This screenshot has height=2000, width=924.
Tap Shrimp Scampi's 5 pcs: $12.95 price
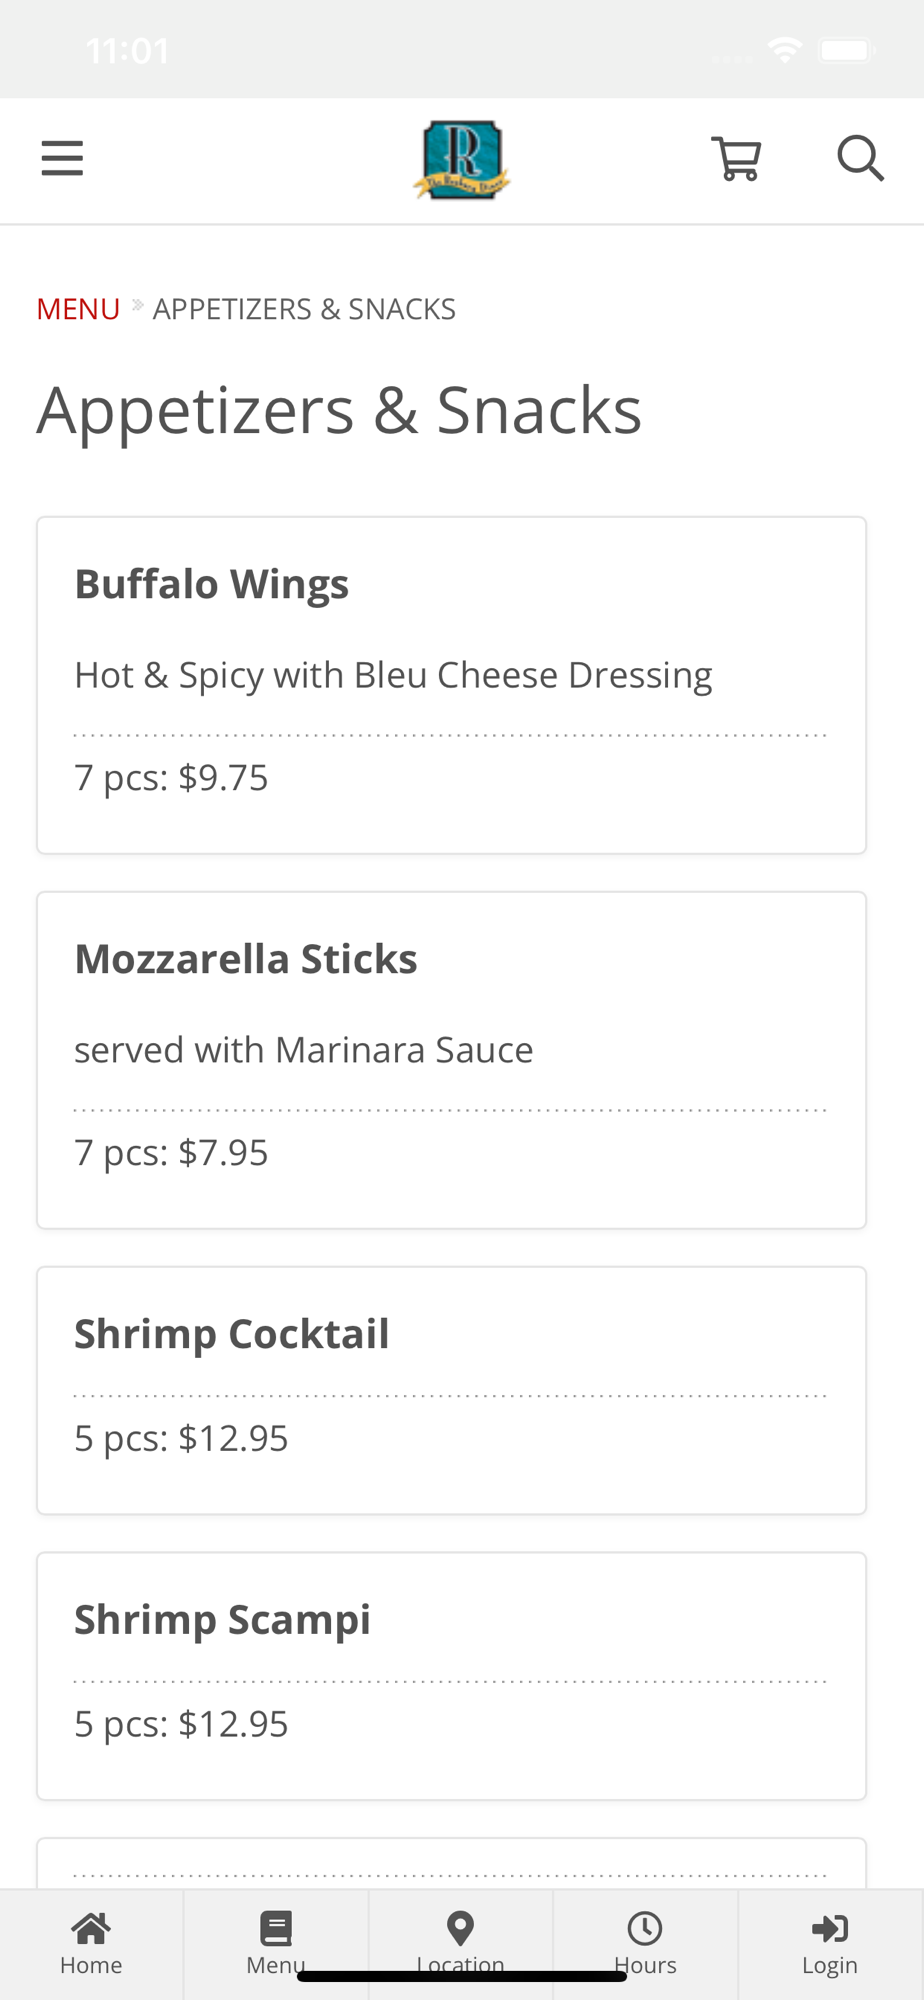click(182, 1725)
